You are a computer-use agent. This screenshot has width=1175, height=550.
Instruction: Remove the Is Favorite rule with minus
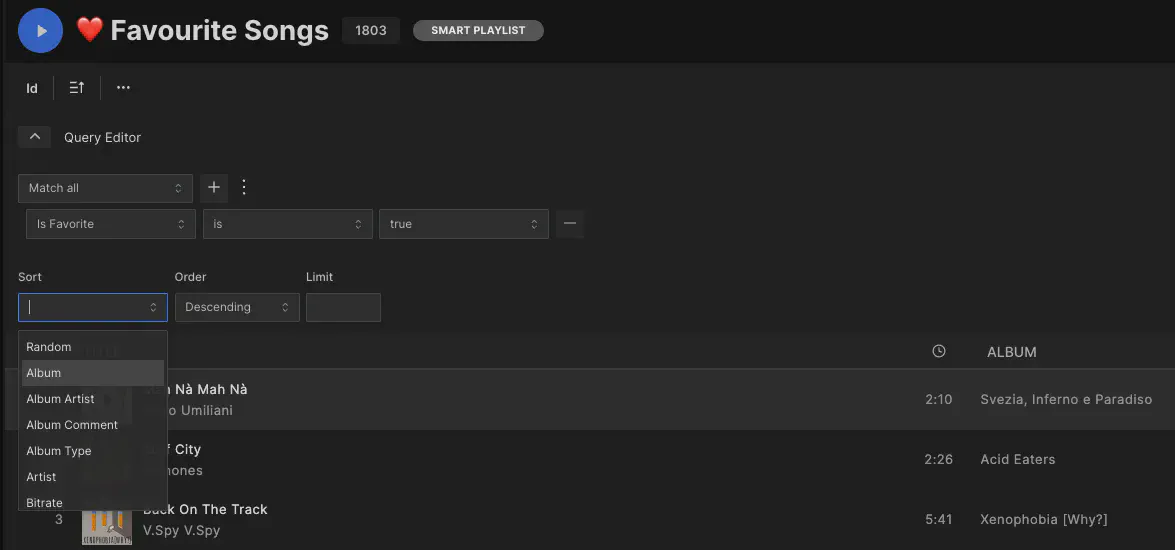click(570, 224)
